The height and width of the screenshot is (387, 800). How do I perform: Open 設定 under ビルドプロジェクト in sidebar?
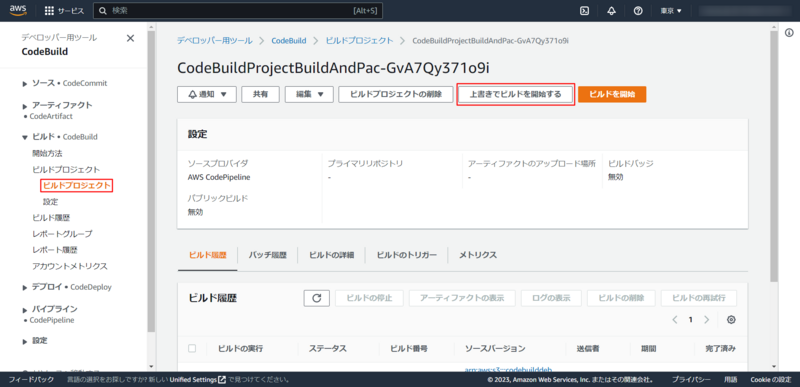pos(51,202)
